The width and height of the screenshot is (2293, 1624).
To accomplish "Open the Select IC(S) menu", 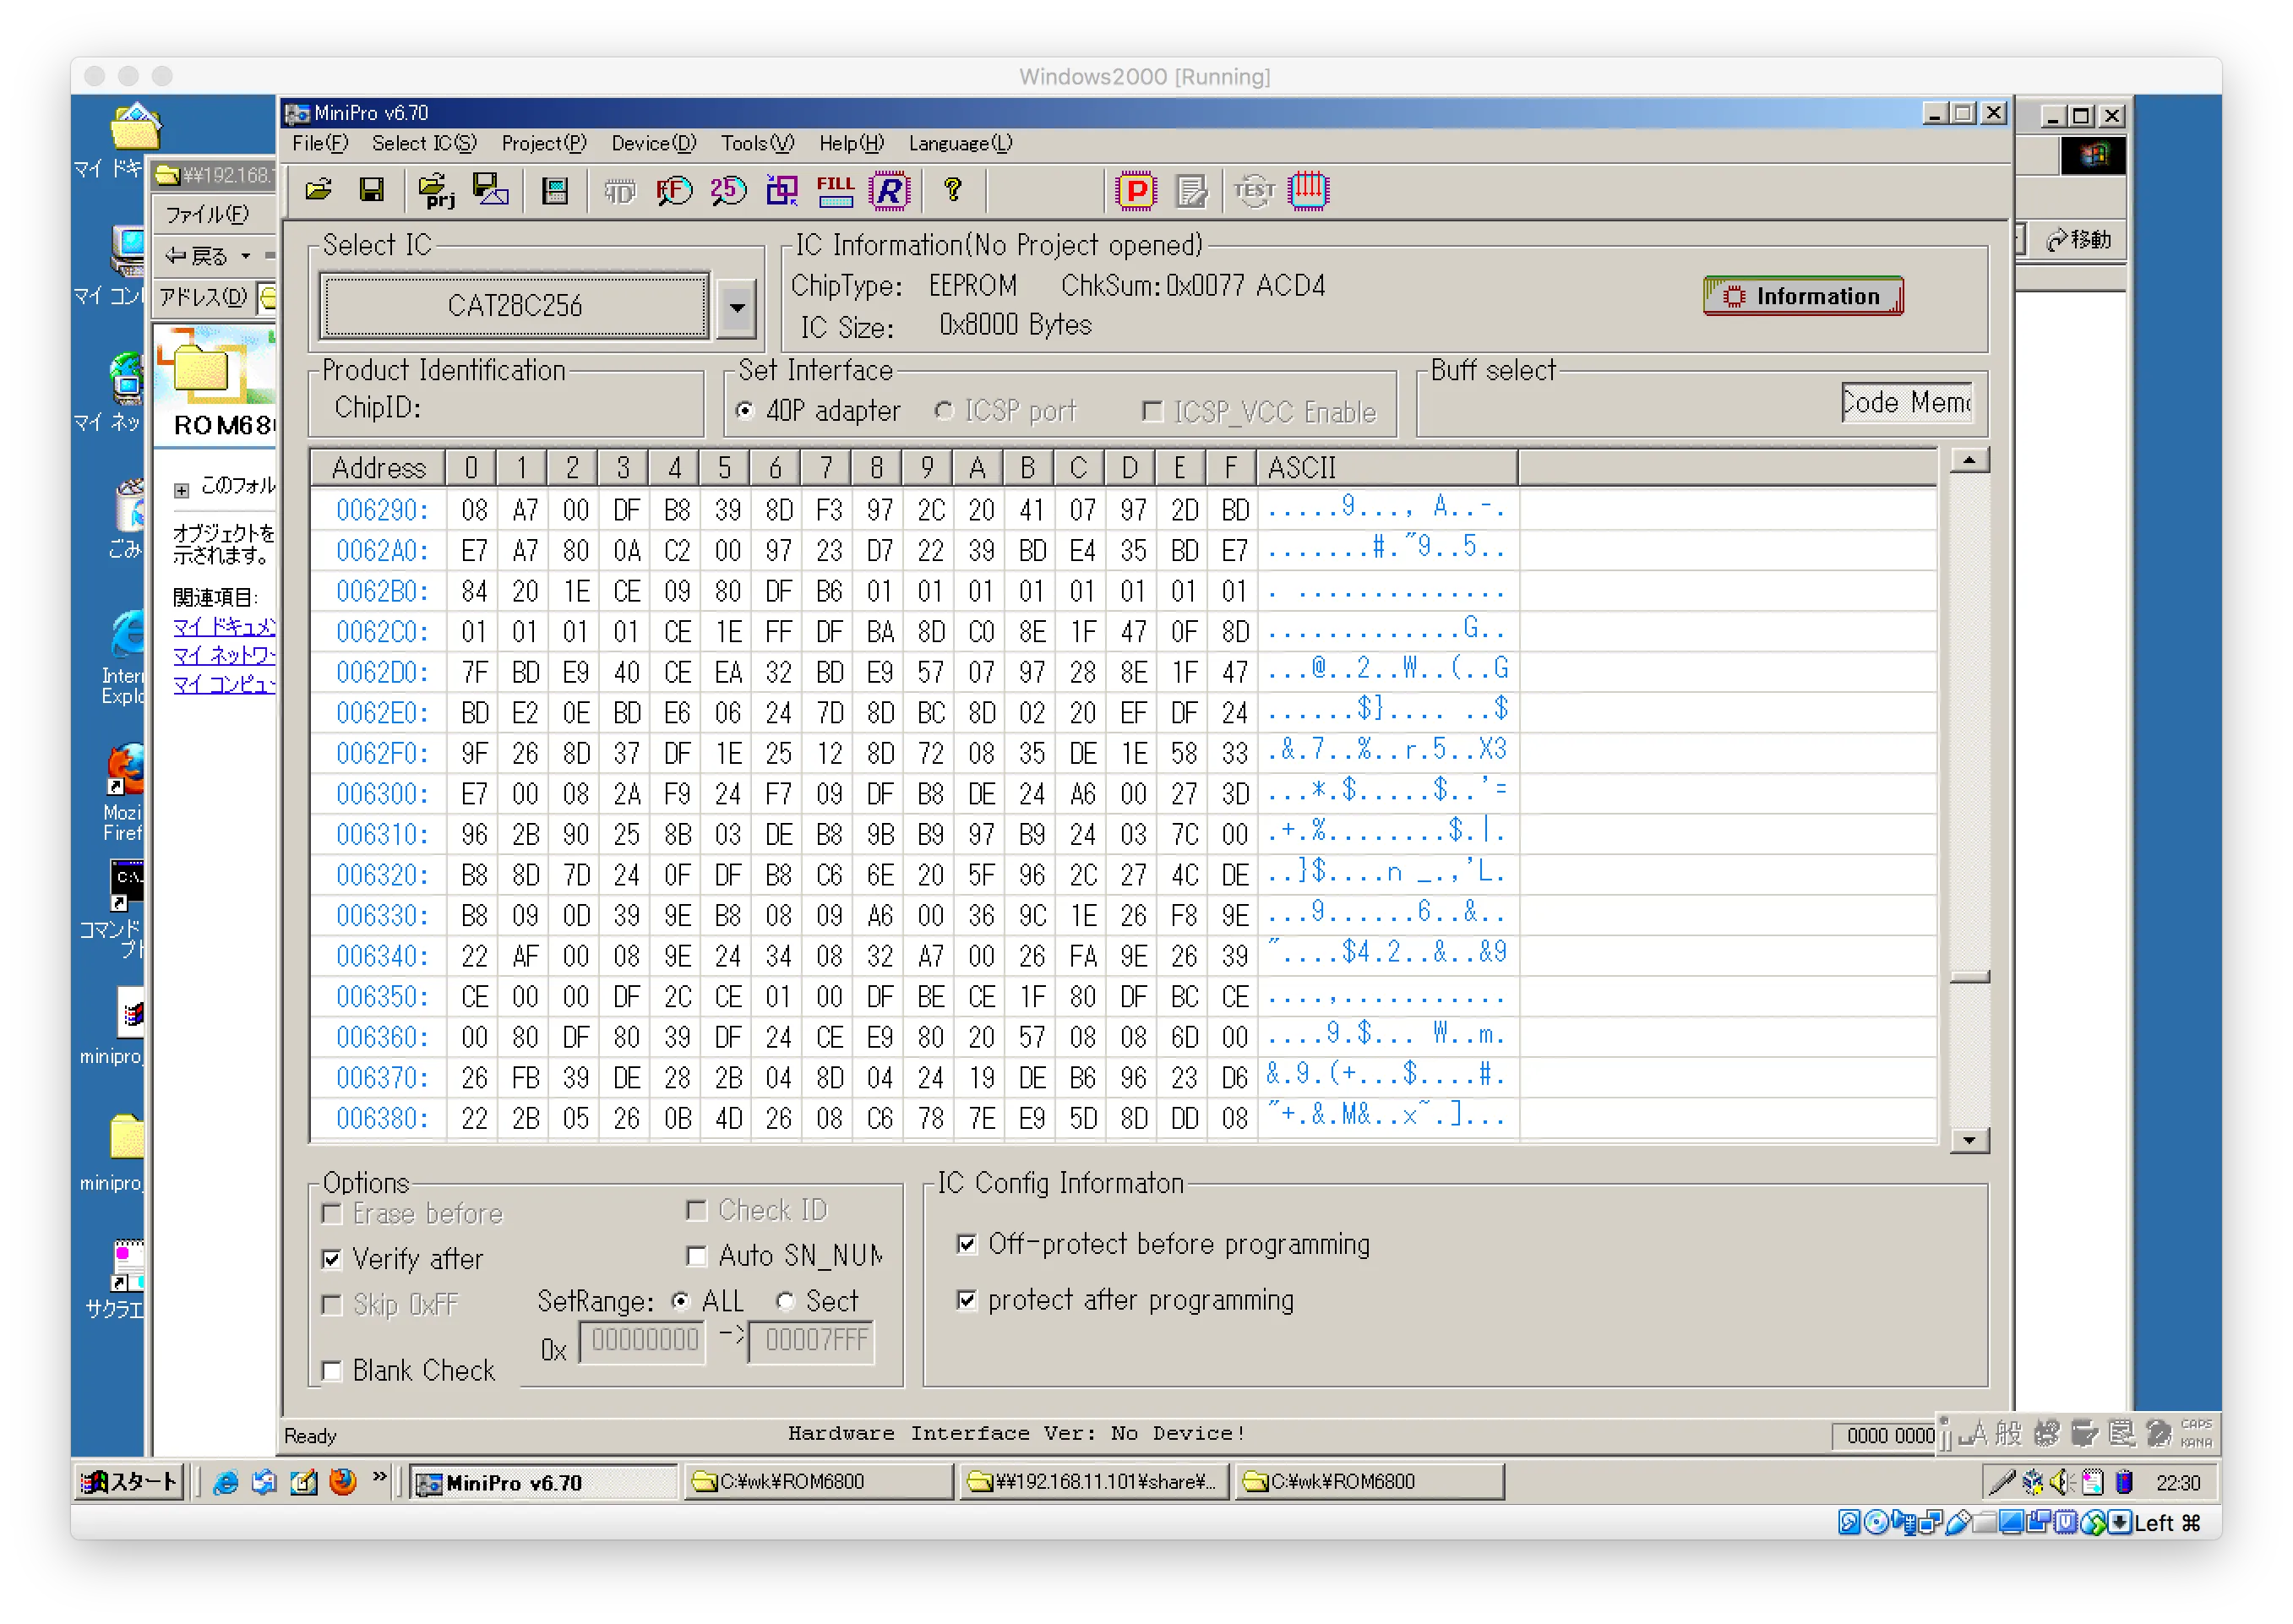I will point(424,143).
